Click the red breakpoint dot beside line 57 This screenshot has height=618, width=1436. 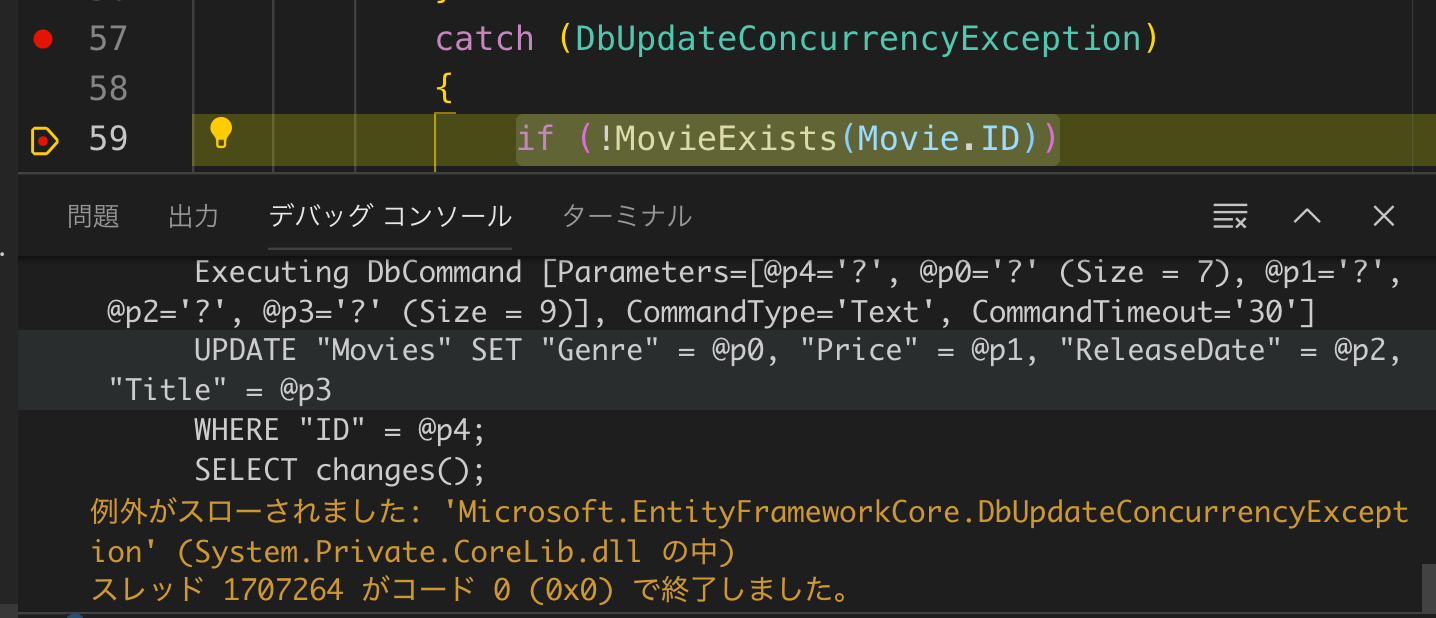[42, 38]
